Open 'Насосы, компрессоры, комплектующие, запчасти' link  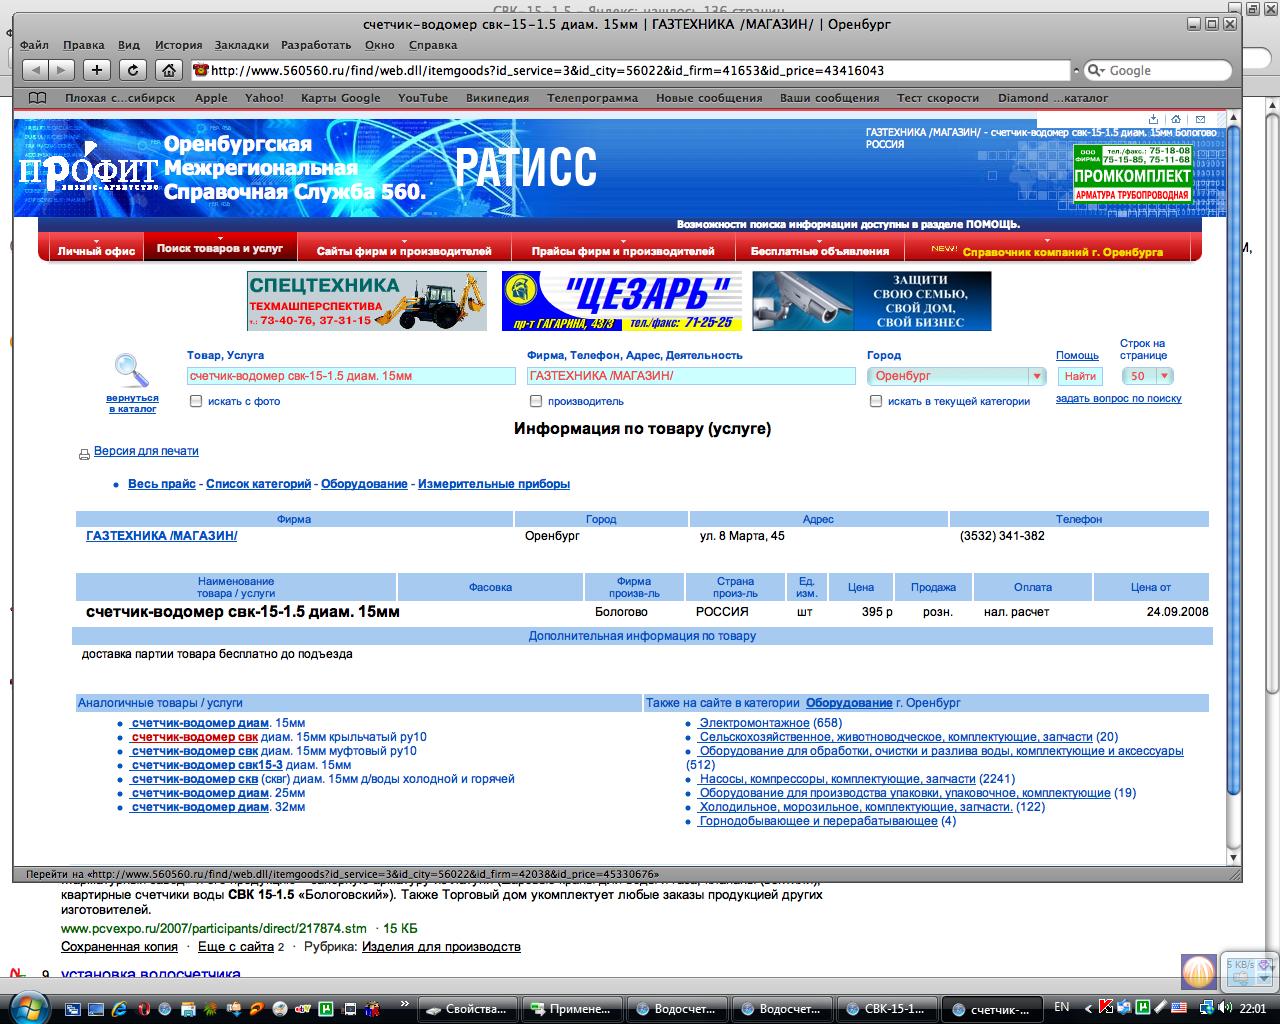point(837,779)
